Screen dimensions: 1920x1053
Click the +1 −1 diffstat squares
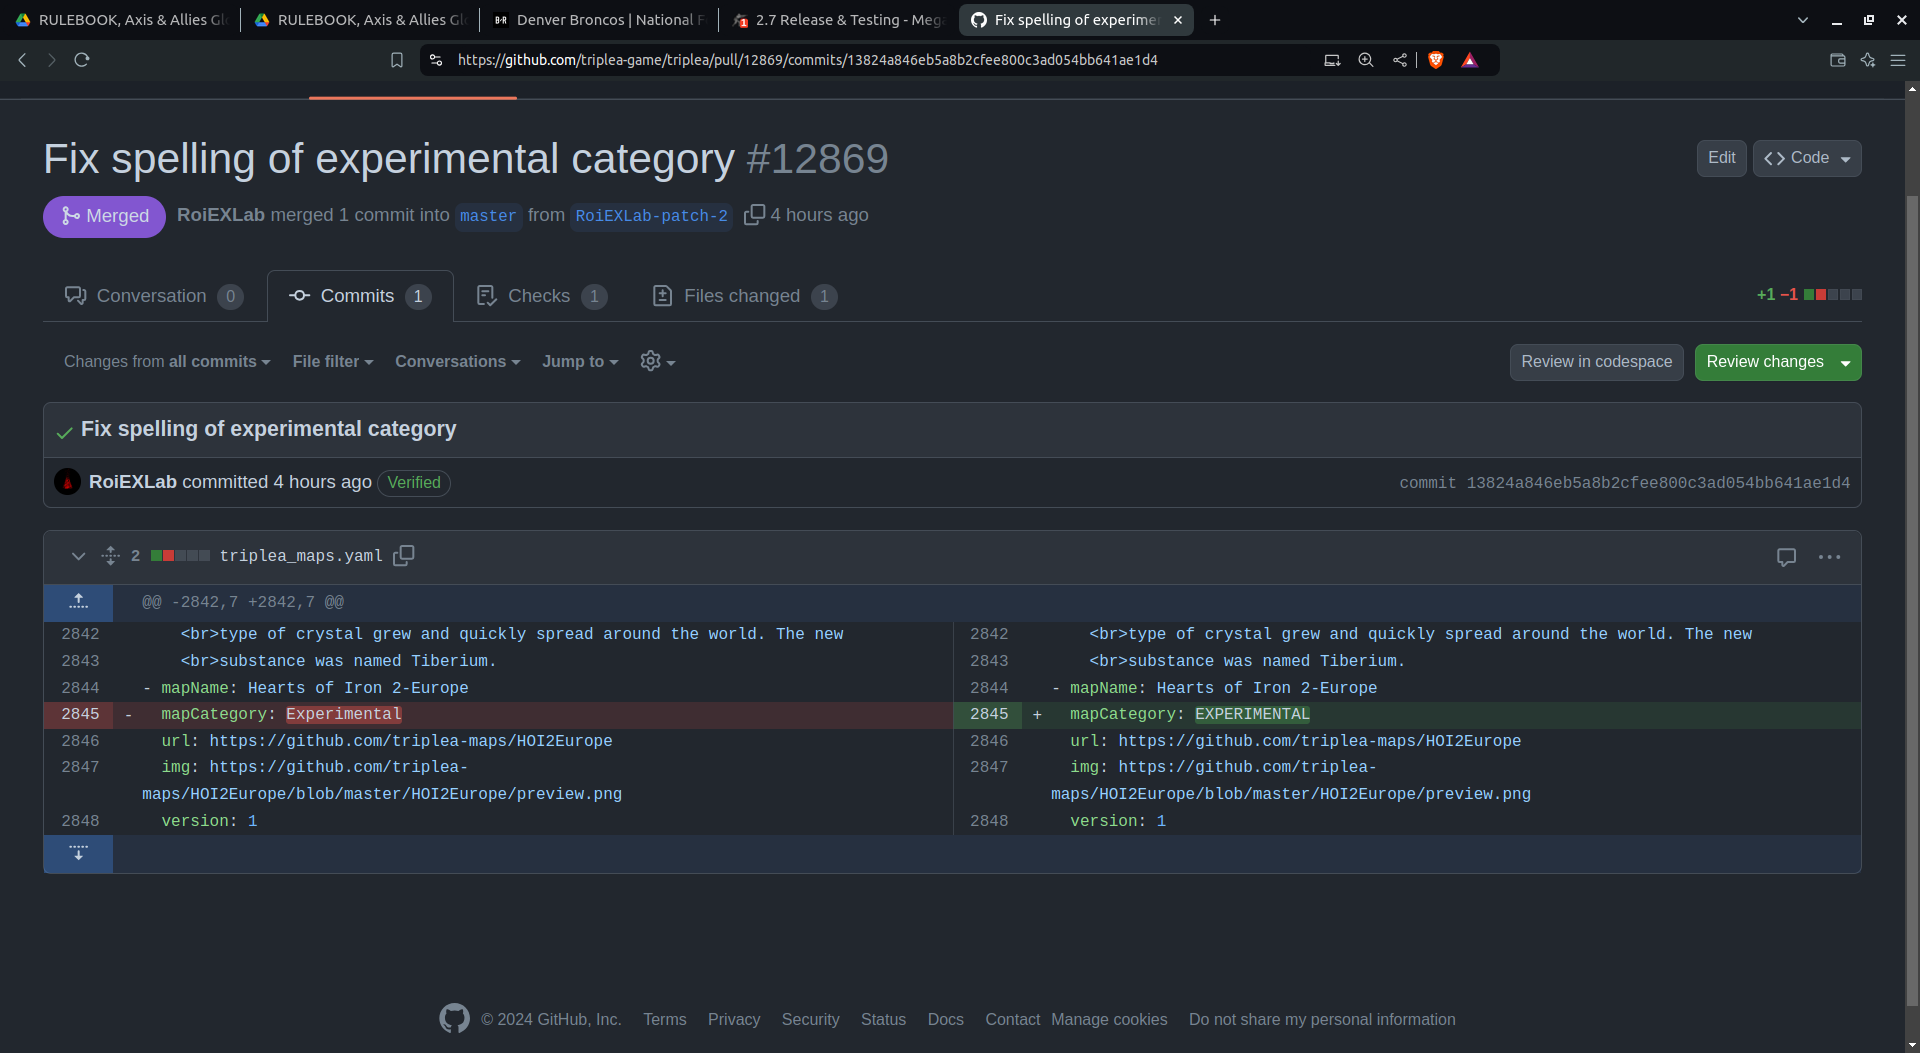pos(1833,295)
